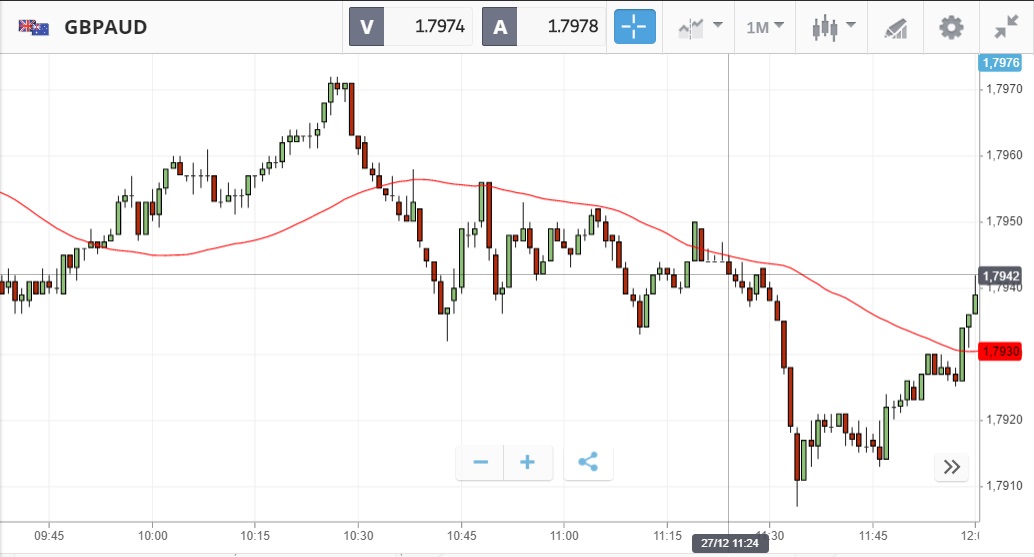
Task: Click the GBPAUD instrument name
Action: coord(105,27)
